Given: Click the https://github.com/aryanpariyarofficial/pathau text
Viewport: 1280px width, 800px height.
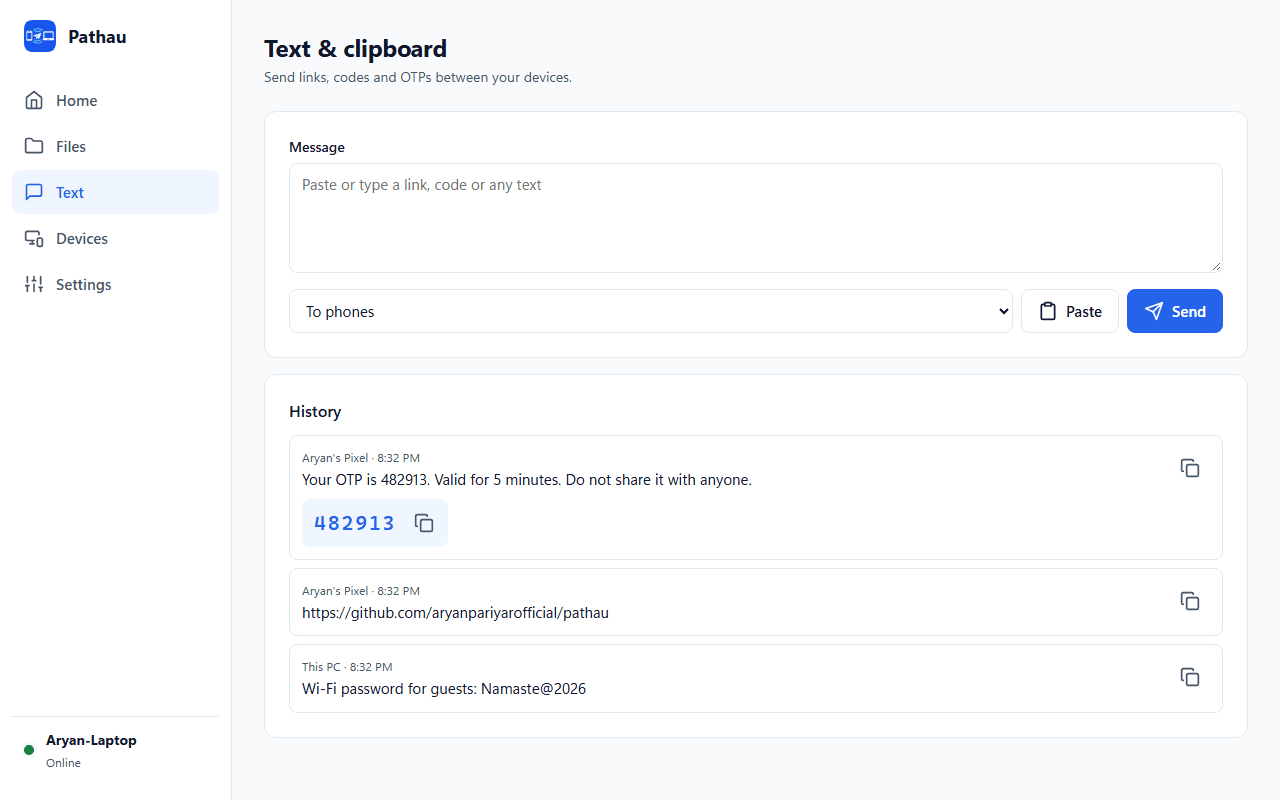Looking at the screenshot, I should 455,613.
